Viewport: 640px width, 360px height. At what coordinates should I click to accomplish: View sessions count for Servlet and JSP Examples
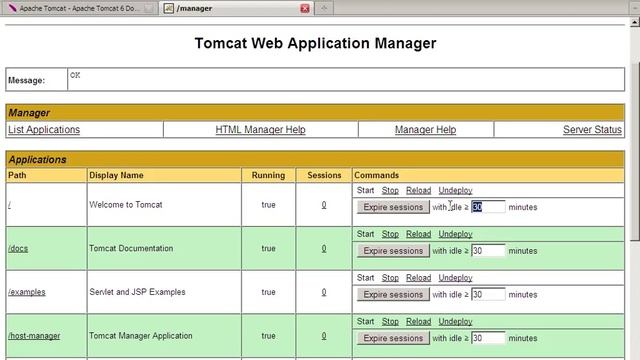324,292
